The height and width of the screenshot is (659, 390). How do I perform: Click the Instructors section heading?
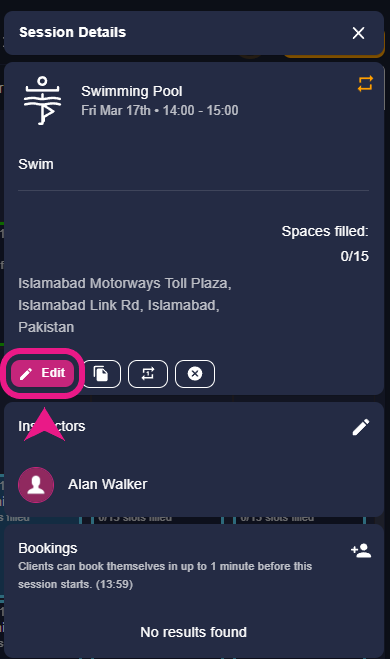52,426
